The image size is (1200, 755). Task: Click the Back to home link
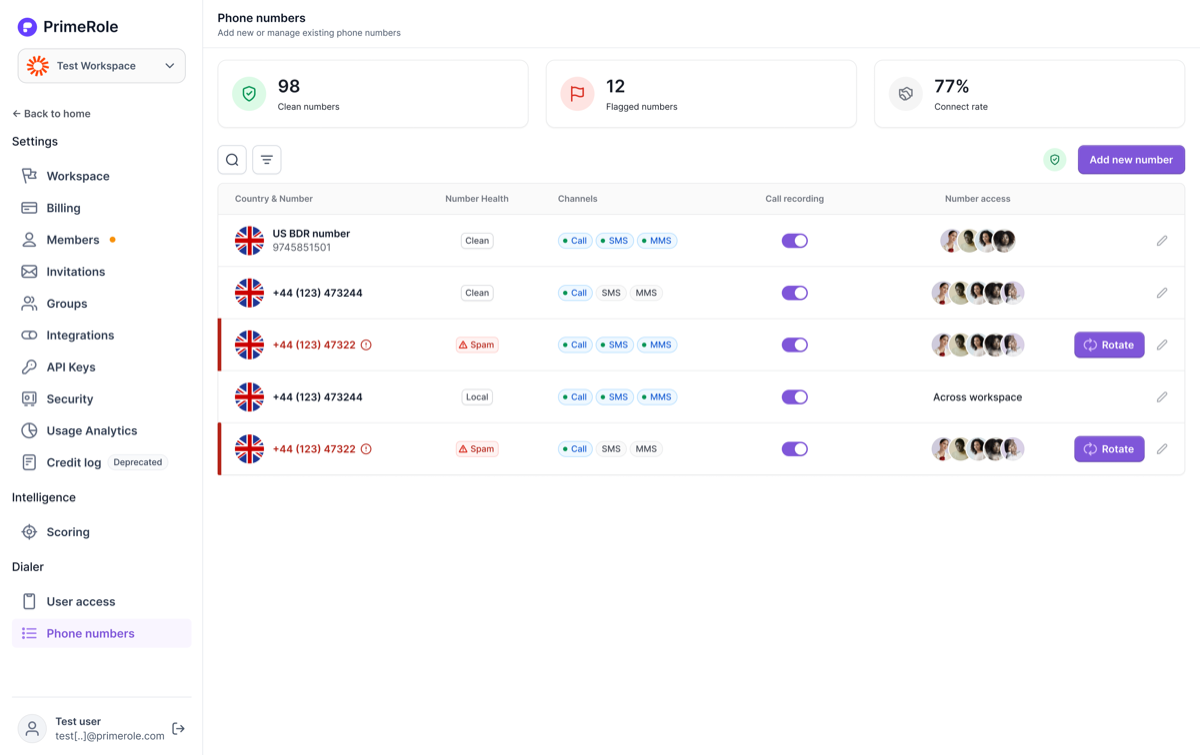[51, 114]
